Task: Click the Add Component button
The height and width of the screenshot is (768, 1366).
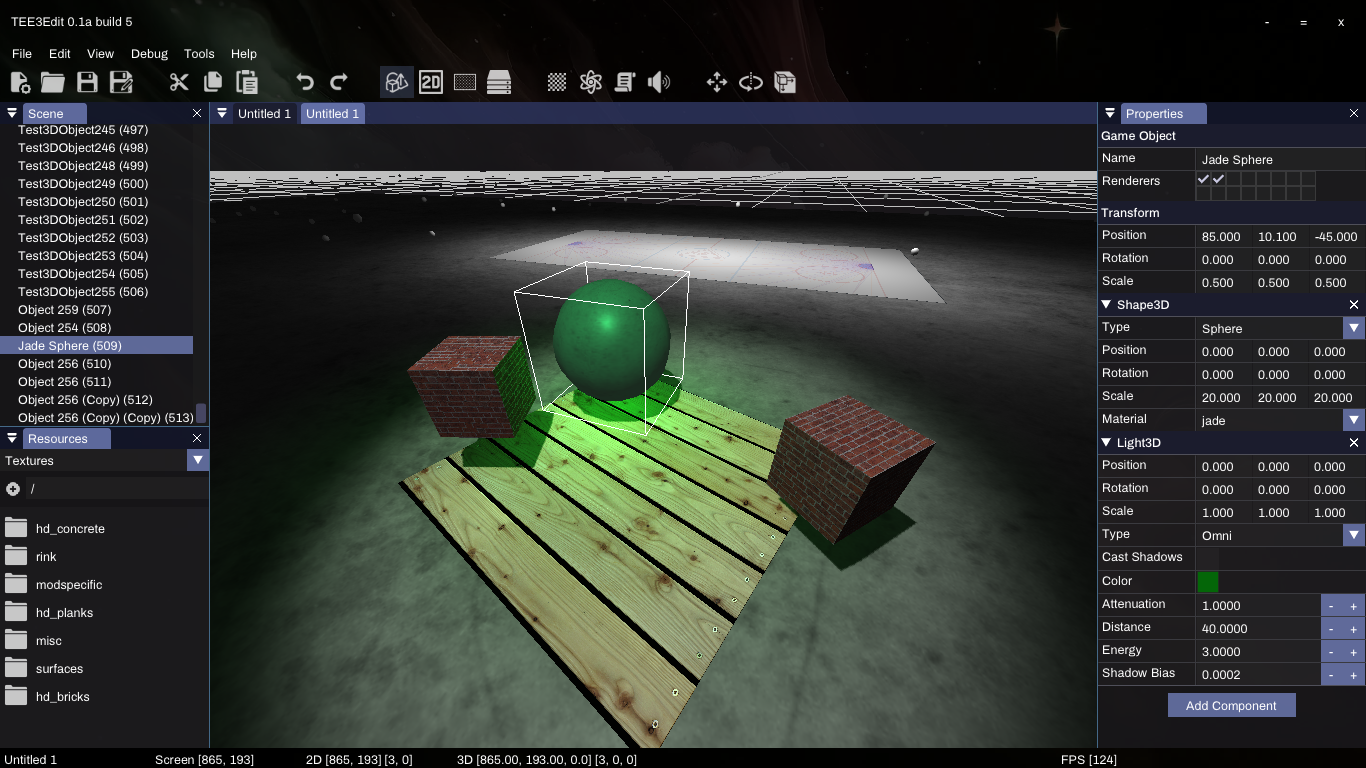Action: coord(1231,705)
